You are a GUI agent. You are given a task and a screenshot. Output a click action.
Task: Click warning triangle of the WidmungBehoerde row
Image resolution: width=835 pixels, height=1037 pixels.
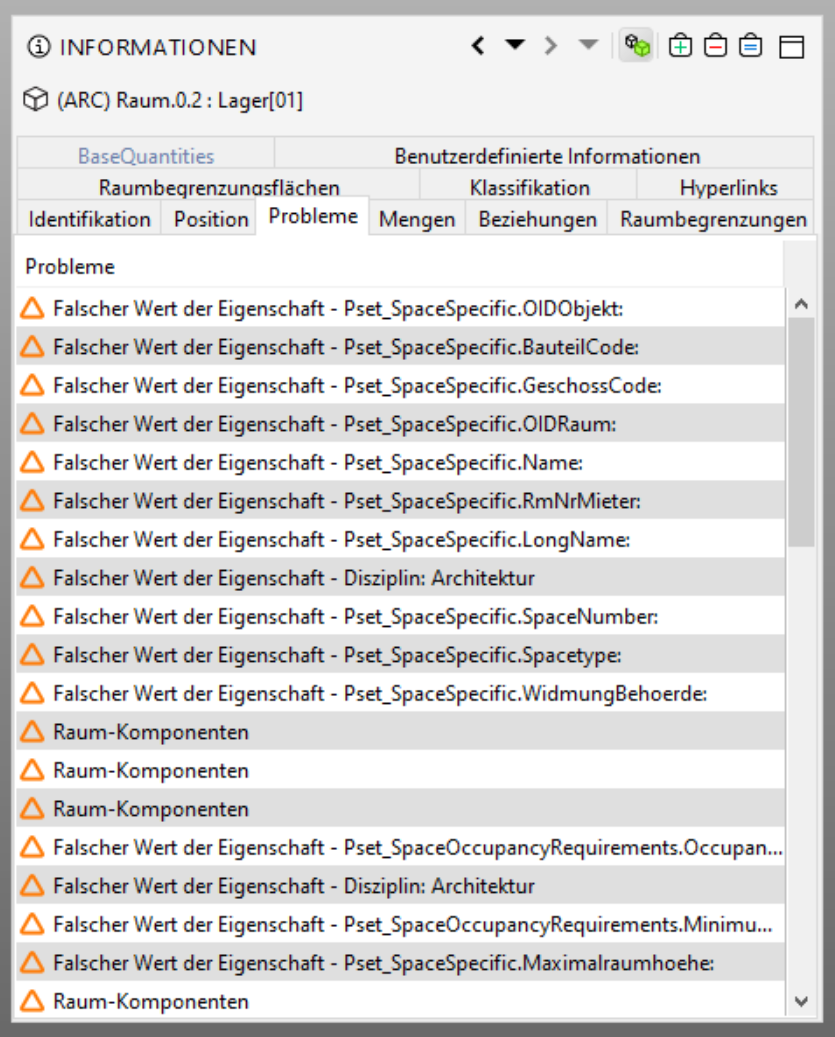32,693
